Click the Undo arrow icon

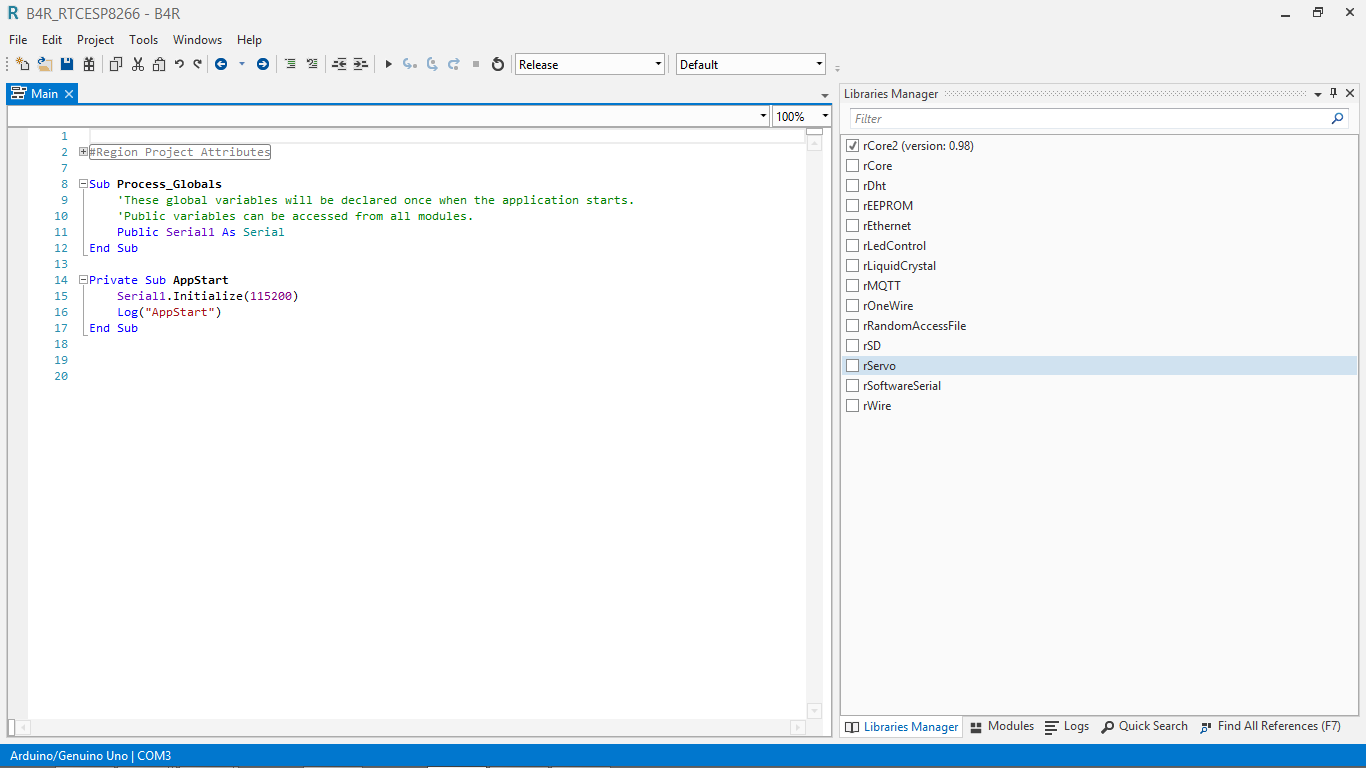tap(179, 64)
